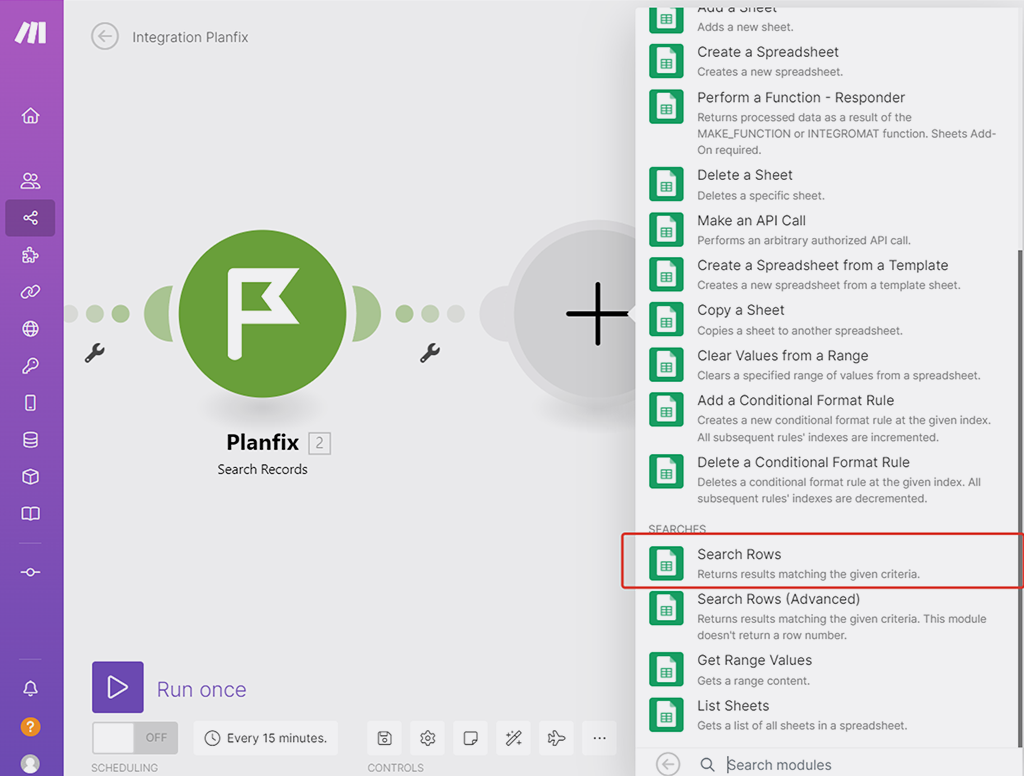
Task: Select the Search Rows module
Action: point(826,563)
